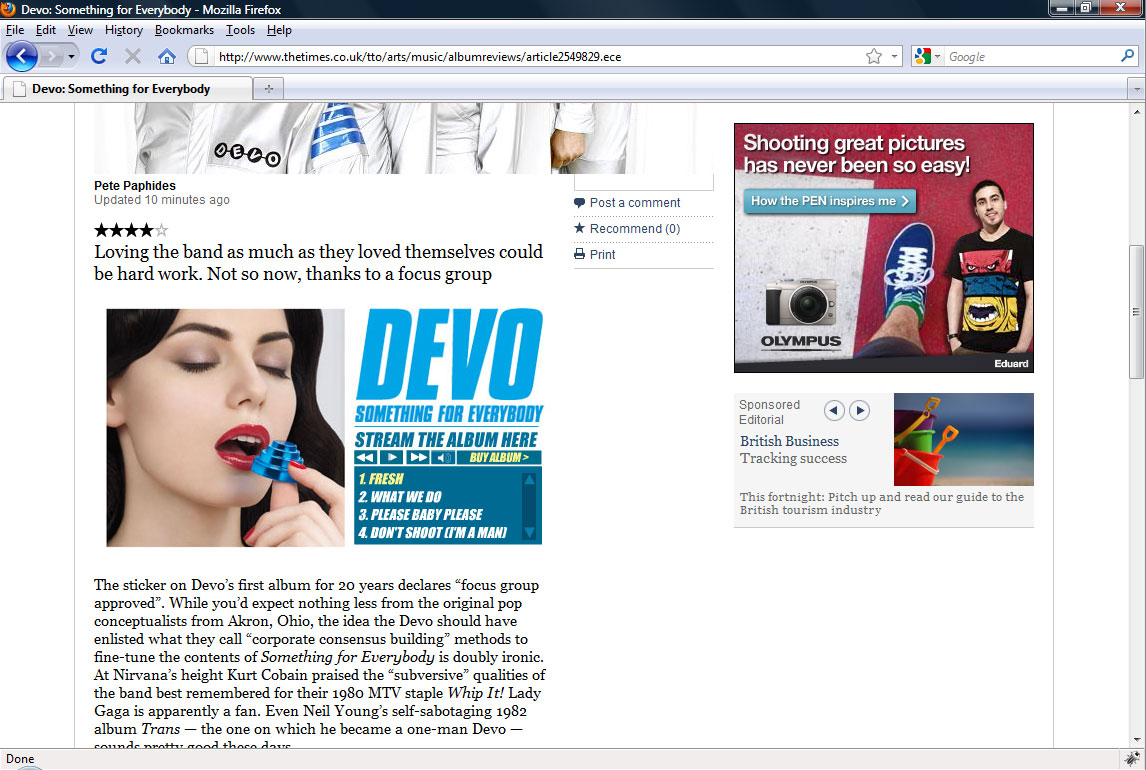
Task: Open the list all tabs dropdown
Action: pyautogui.click(x=1136, y=89)
